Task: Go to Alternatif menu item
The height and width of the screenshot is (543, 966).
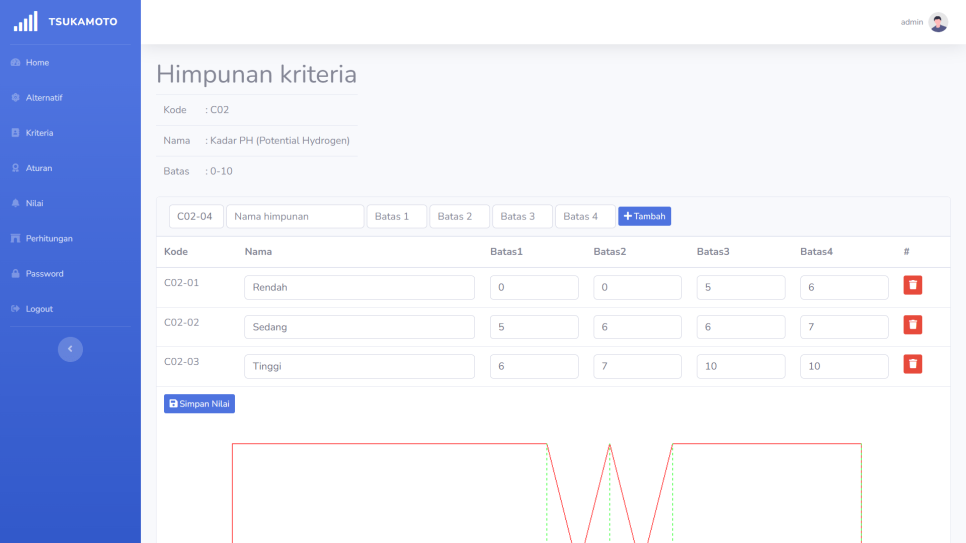Action: click(x=44, y=98)
